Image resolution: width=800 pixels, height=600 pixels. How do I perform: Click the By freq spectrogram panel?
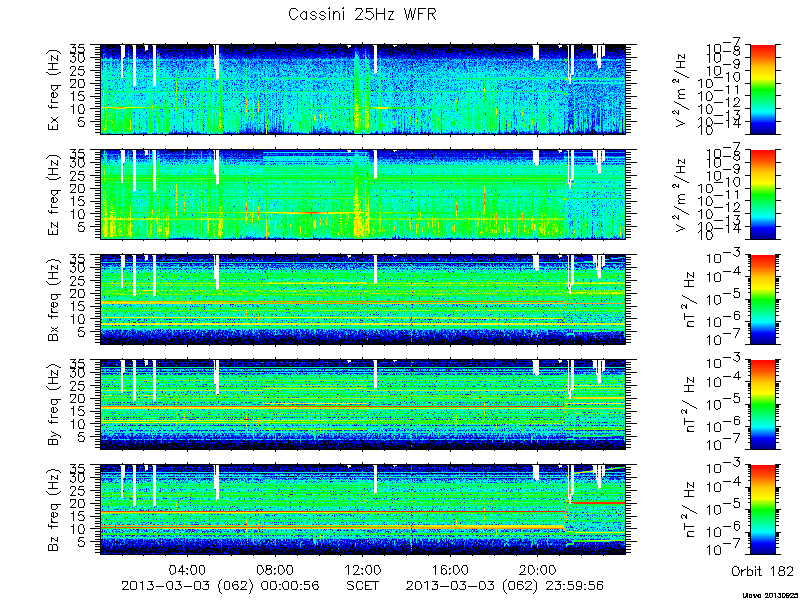(x=362, y=405)
